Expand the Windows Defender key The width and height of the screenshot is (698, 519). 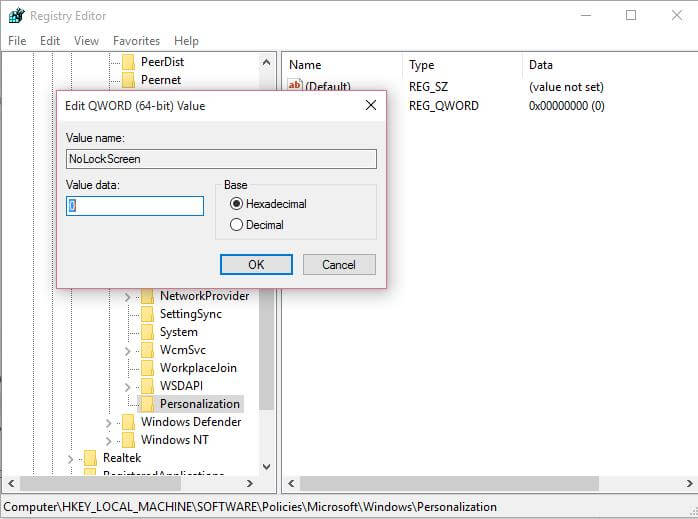click(x=109, y=423)
